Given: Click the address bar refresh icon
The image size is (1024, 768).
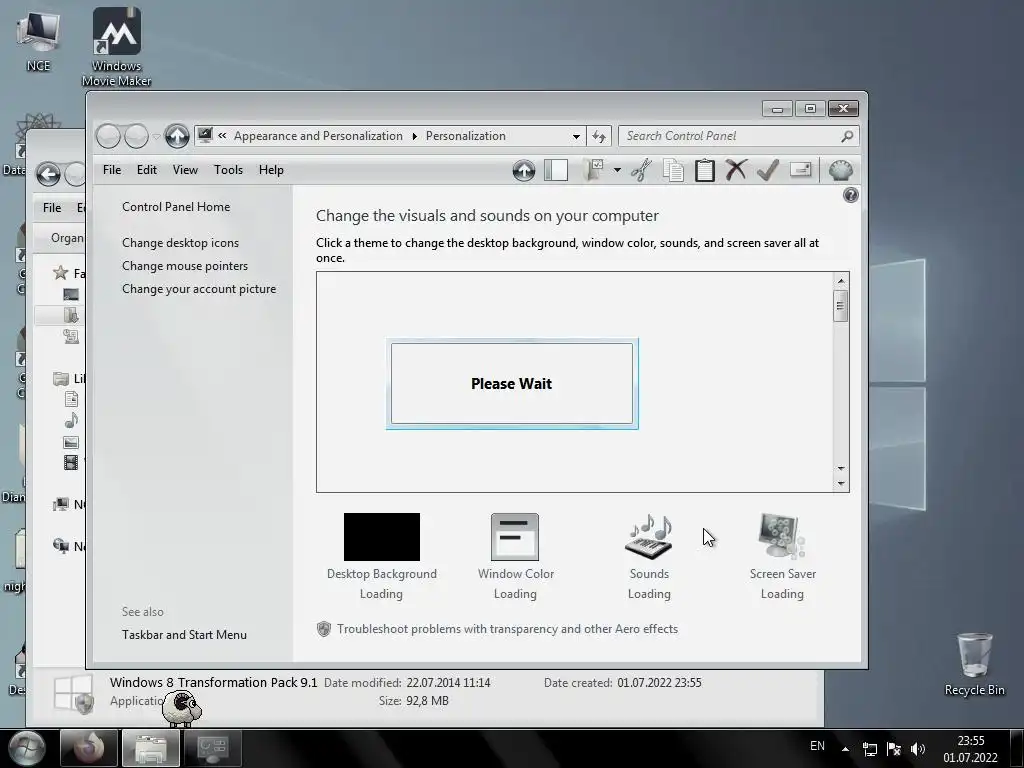Looking at the screenshot, I should coord(599,136).
